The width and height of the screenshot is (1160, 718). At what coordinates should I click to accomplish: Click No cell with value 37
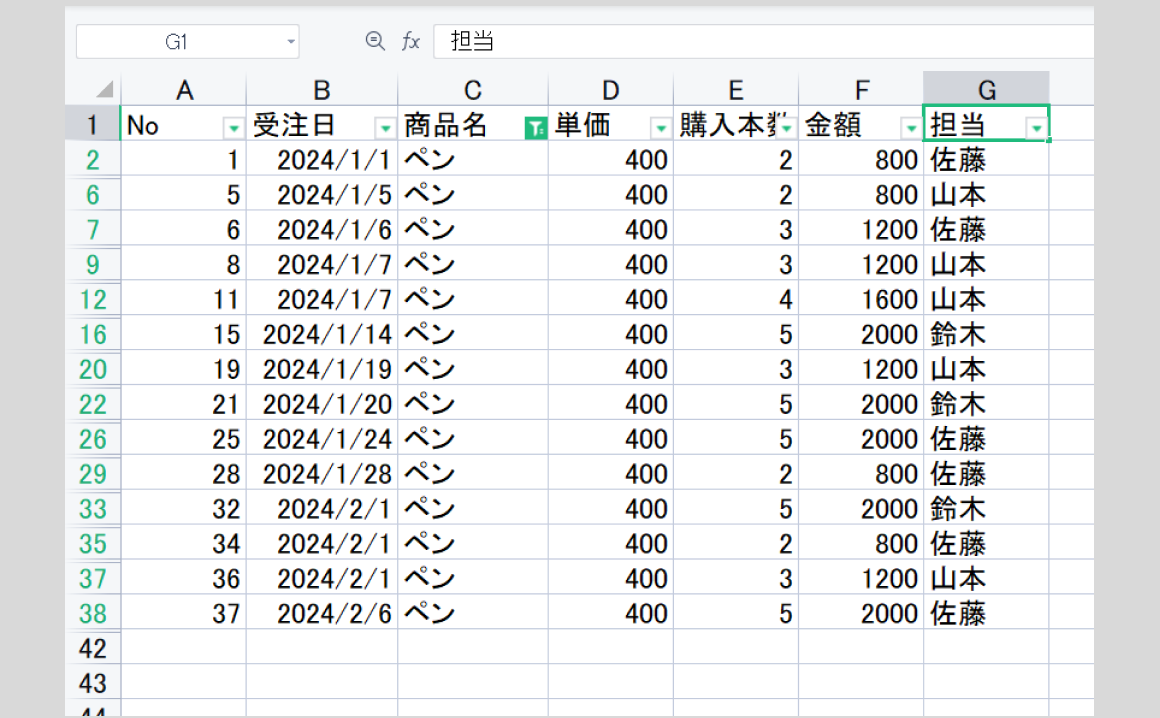[183, 613]
